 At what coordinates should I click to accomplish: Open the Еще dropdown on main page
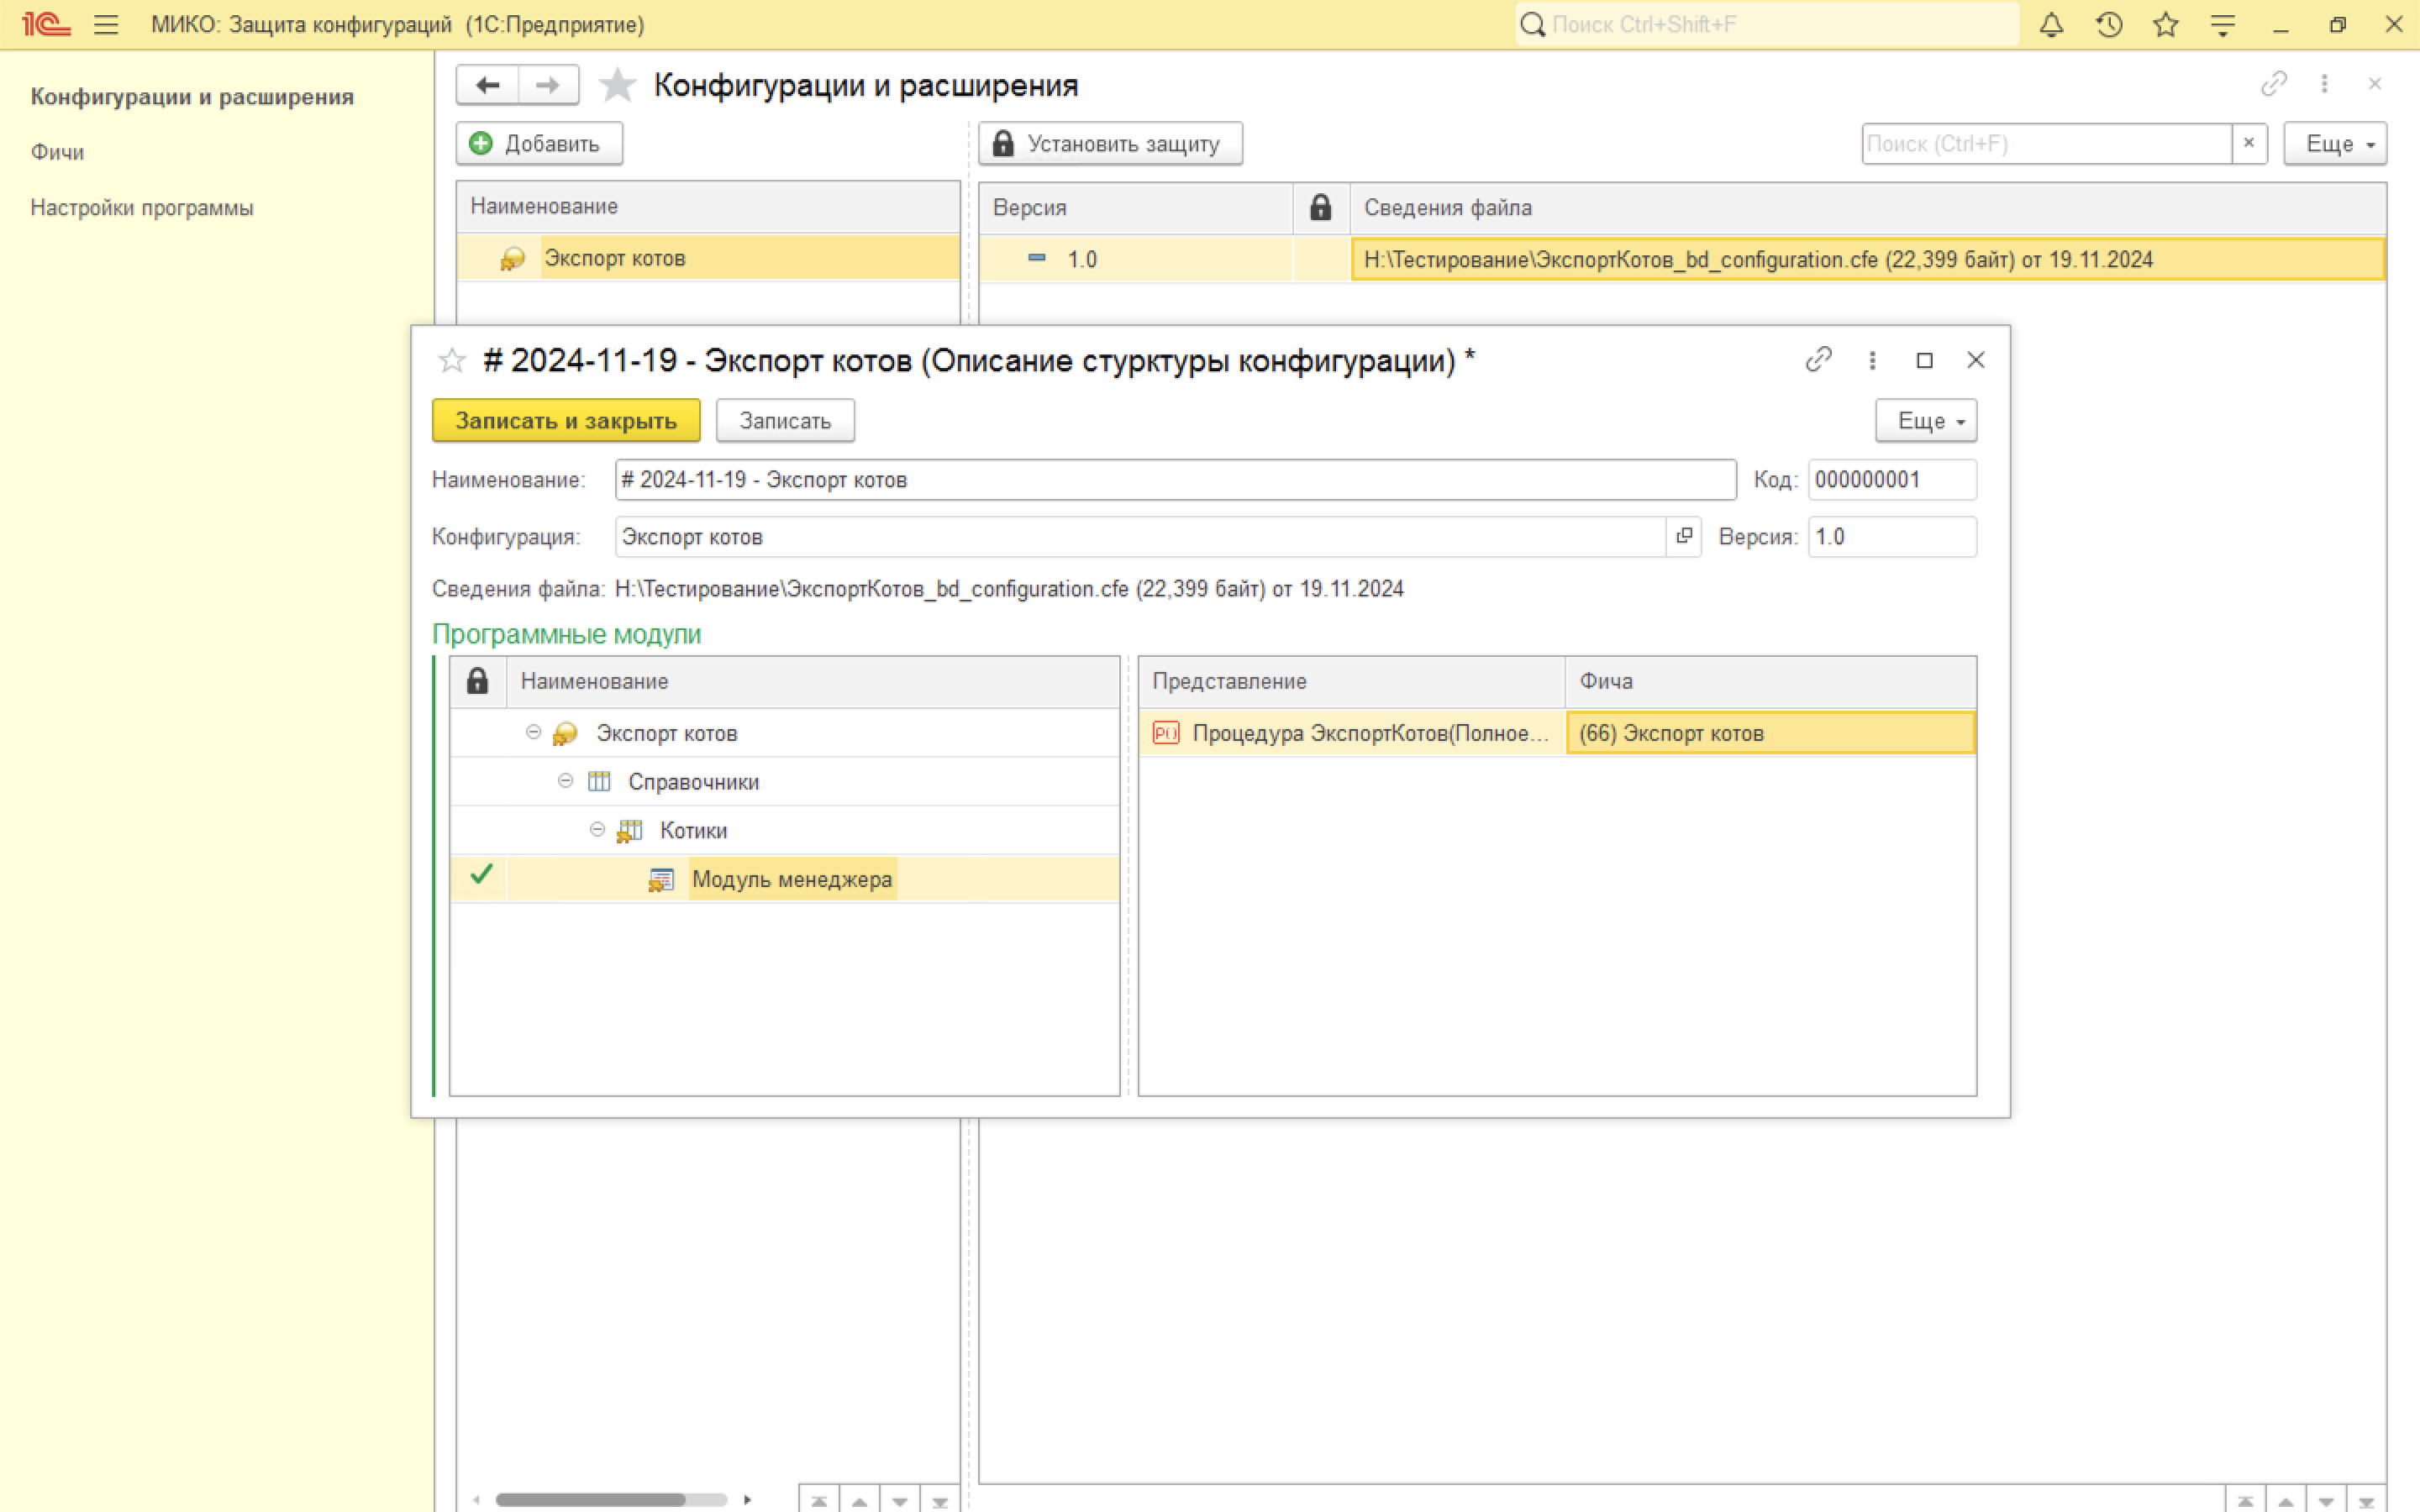coord(2335,143)
